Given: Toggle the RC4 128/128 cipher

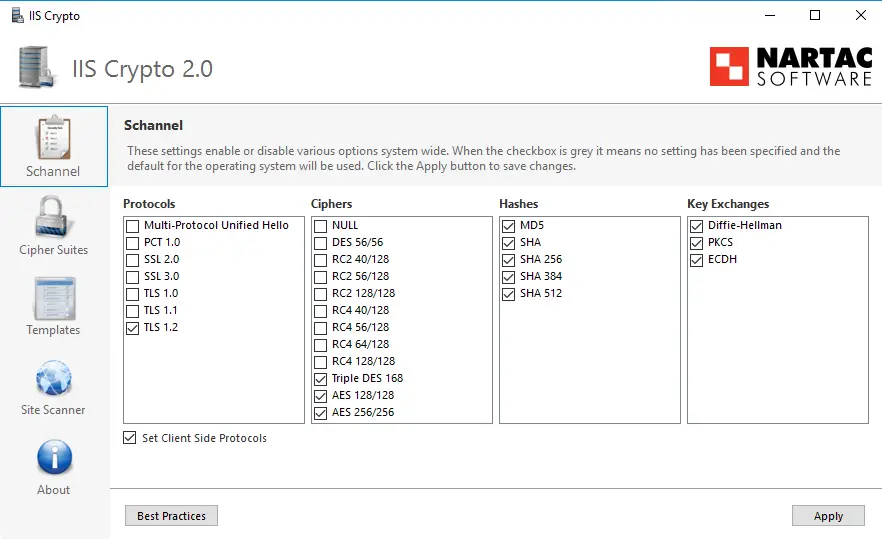Looking at the screenshot, I should pos(320,362).
